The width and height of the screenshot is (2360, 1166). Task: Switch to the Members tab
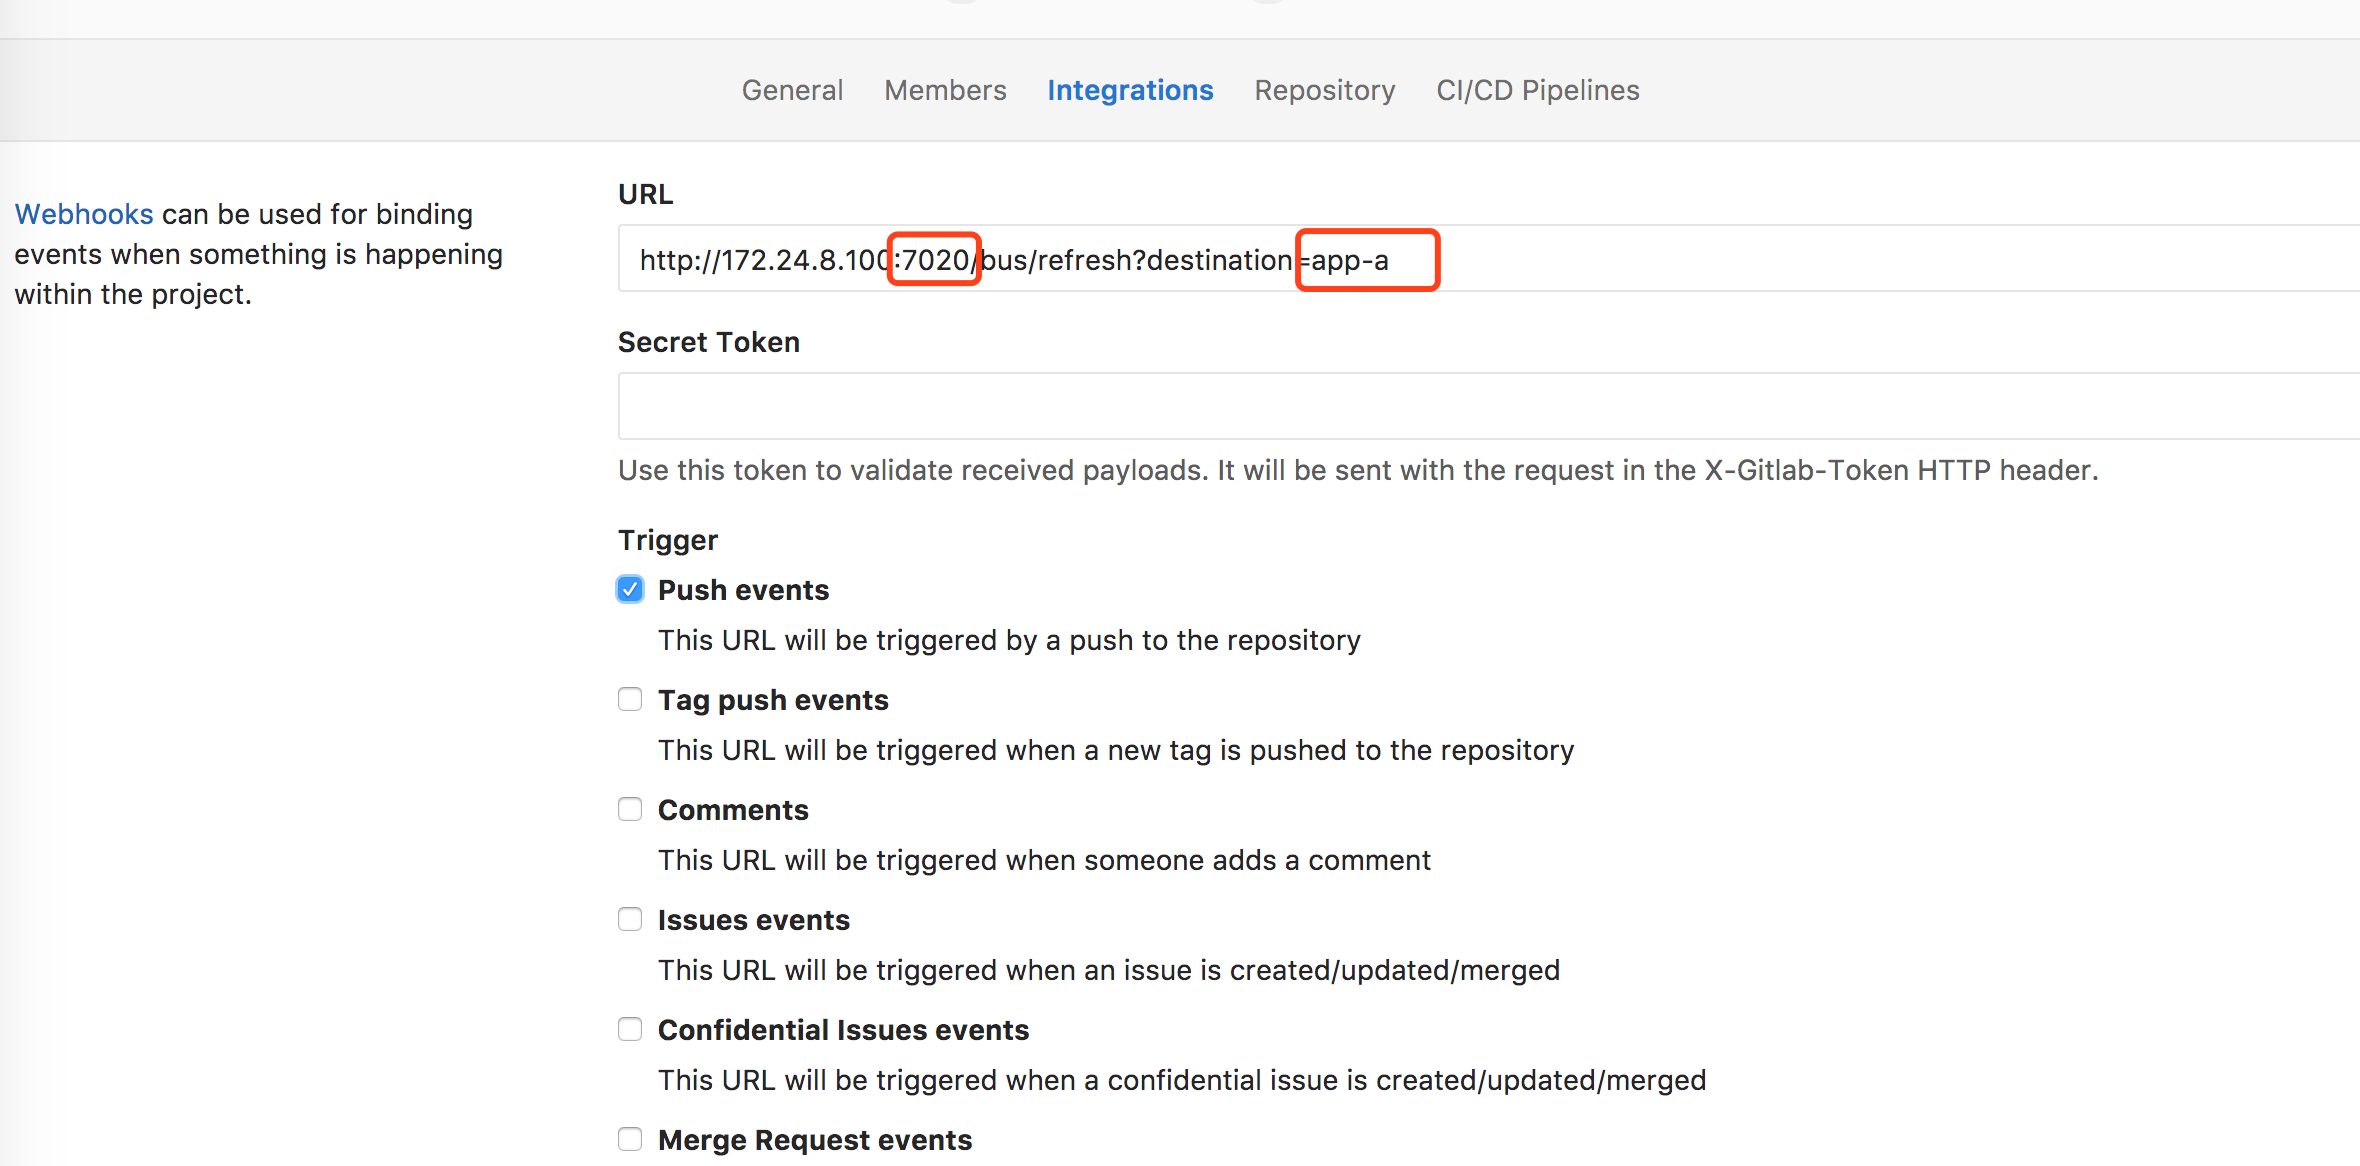[945, 90]
